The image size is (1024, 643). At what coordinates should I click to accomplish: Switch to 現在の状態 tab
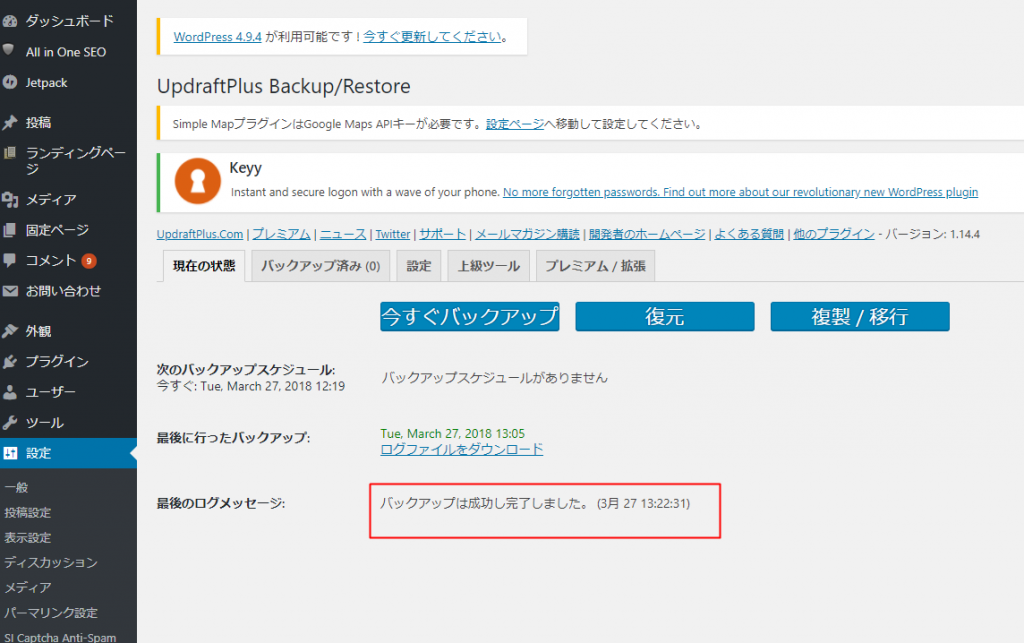[204, 266]
